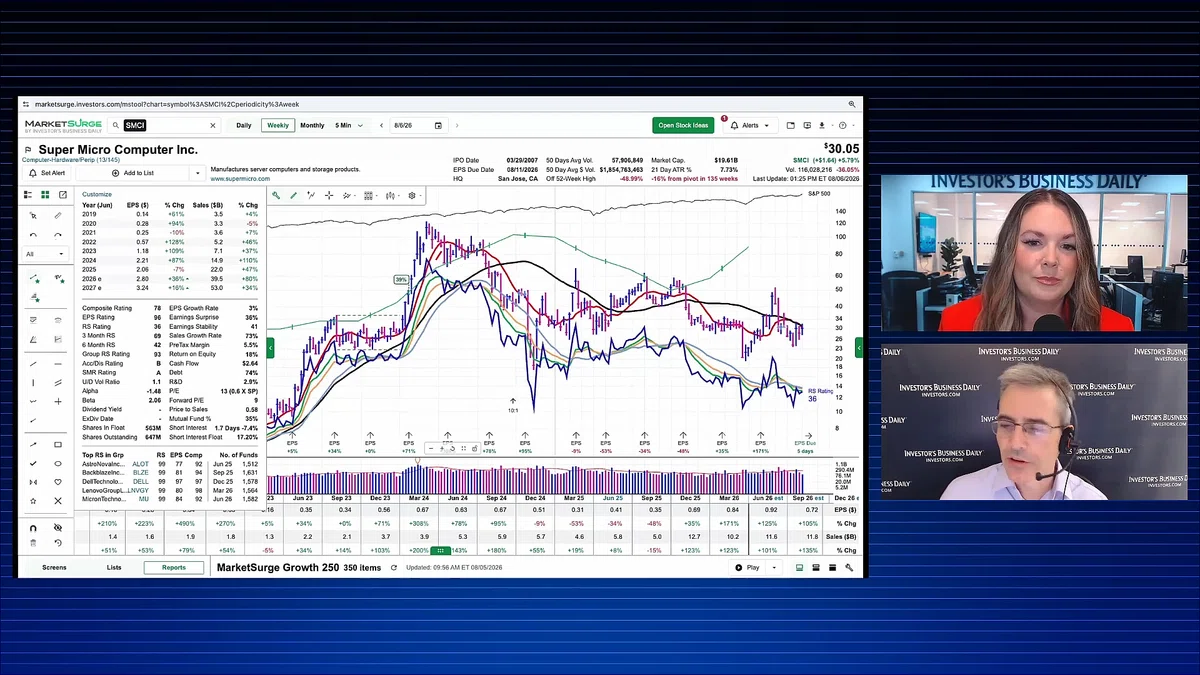
Task: Click the pop-out window icon
Action: [x=62, y=195]
